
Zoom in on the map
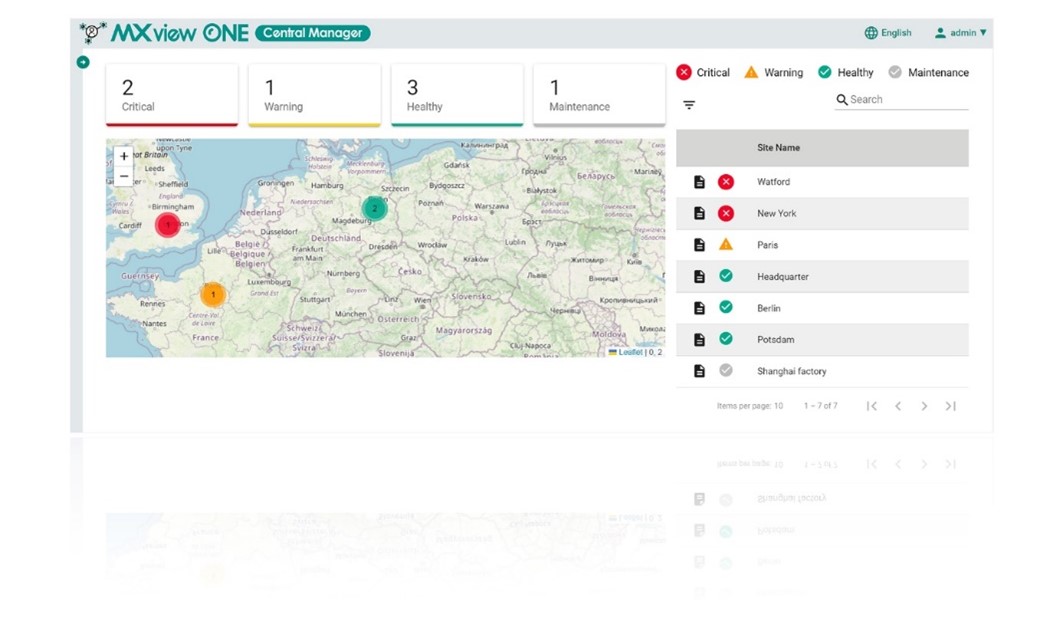pos(123,156)
